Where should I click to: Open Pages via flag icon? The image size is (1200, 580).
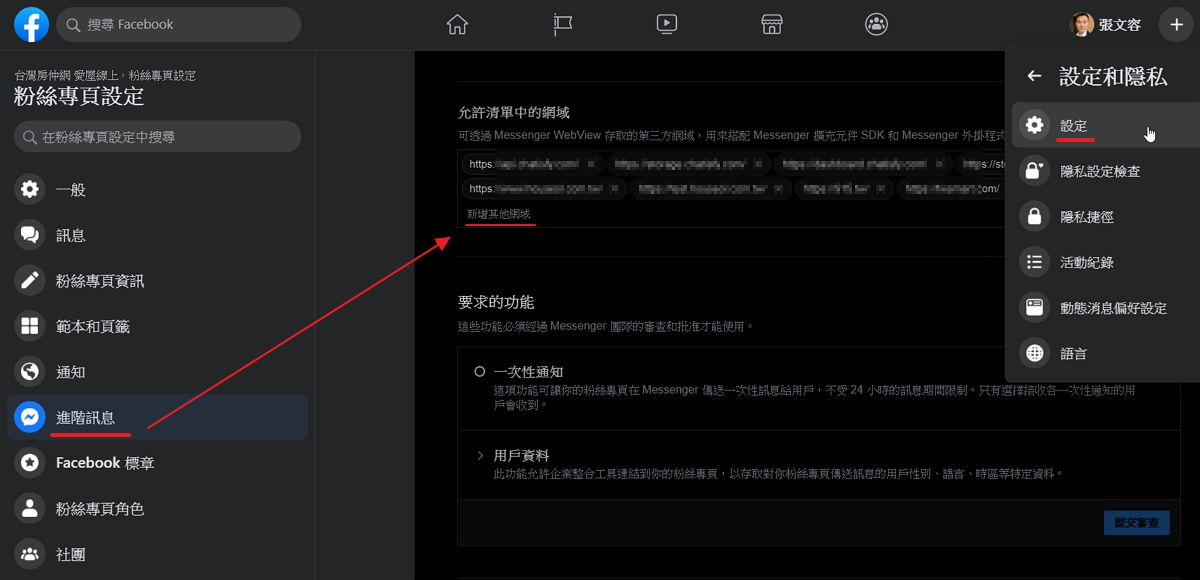point(563,25)
